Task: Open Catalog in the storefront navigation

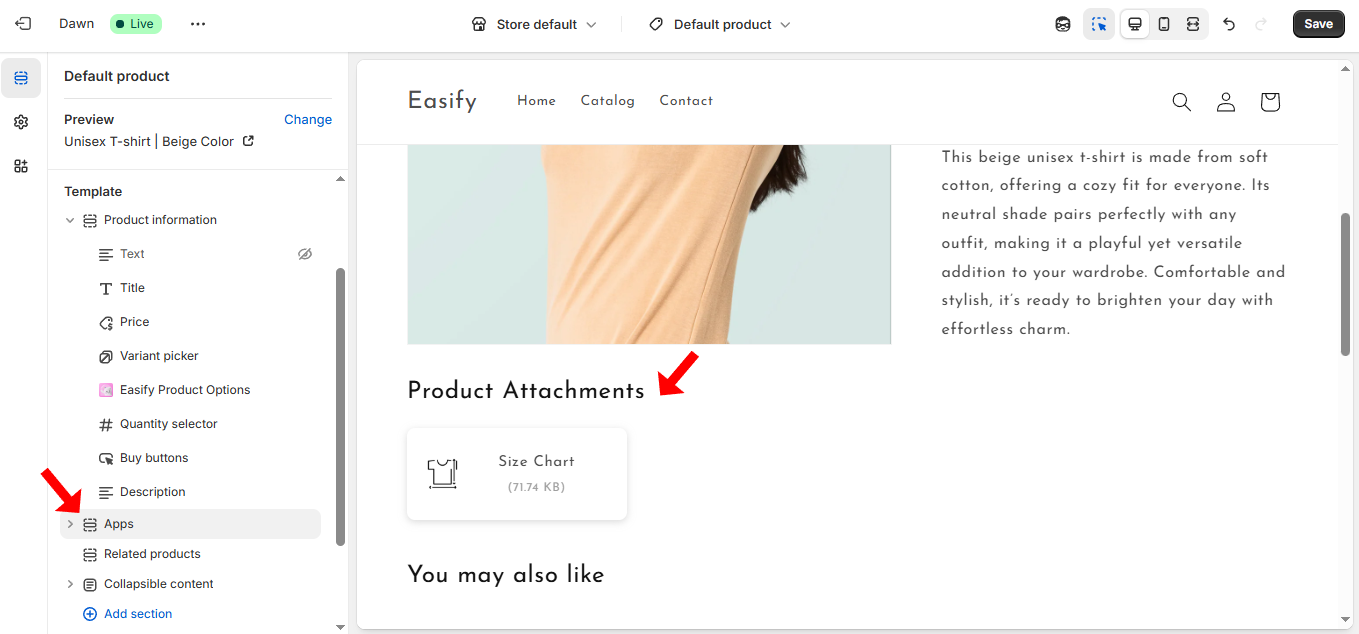Action: pos(607,100)
